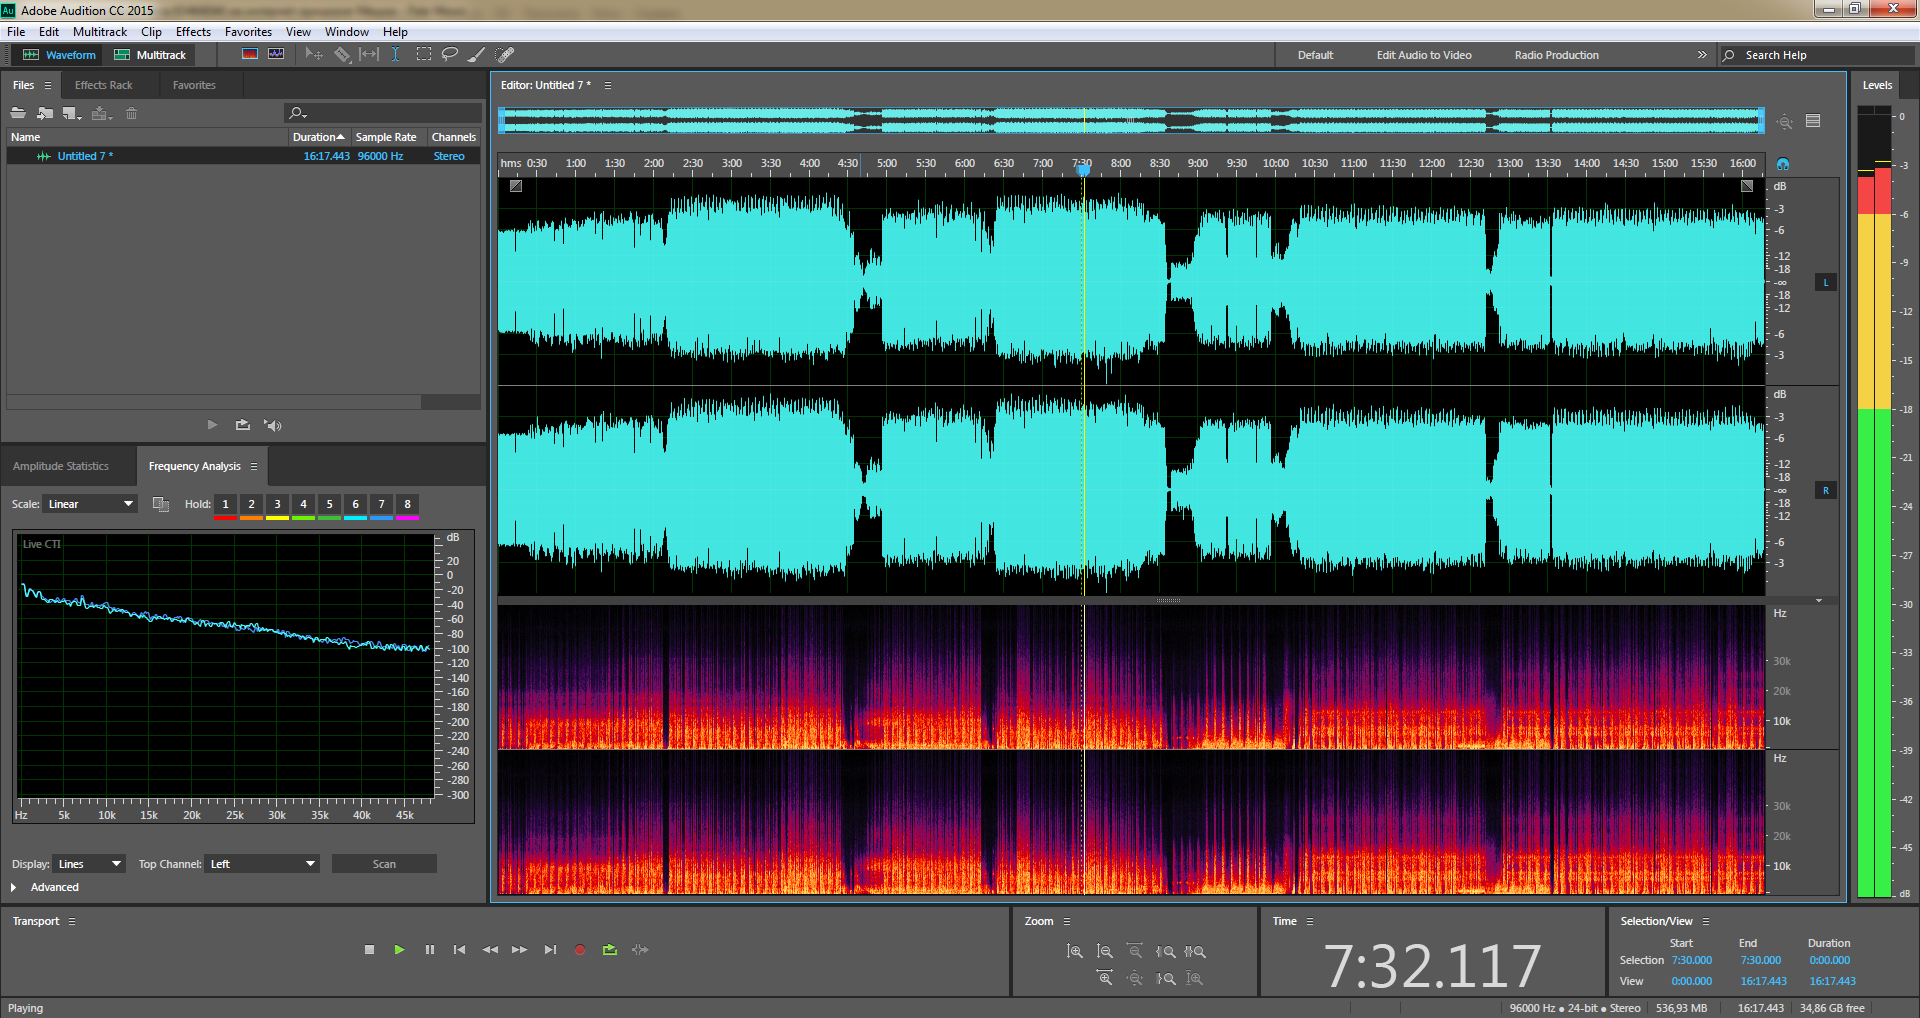This screenshot has height=1018, width=1920.
Task: Click the fade-out handle on waveform
Action: click(1747, 186)
